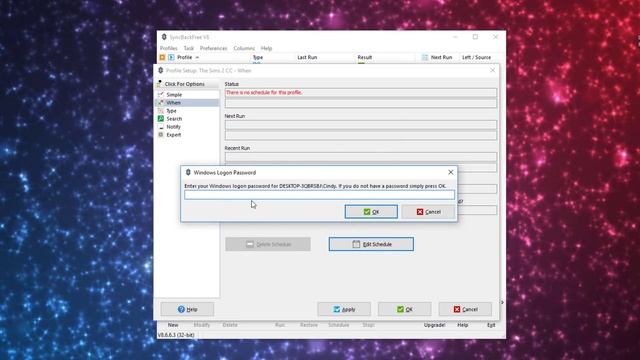The image size is (640, 360).
Task: Click Apply in the Profile Setup window
Action: click(x=344, y=309)
